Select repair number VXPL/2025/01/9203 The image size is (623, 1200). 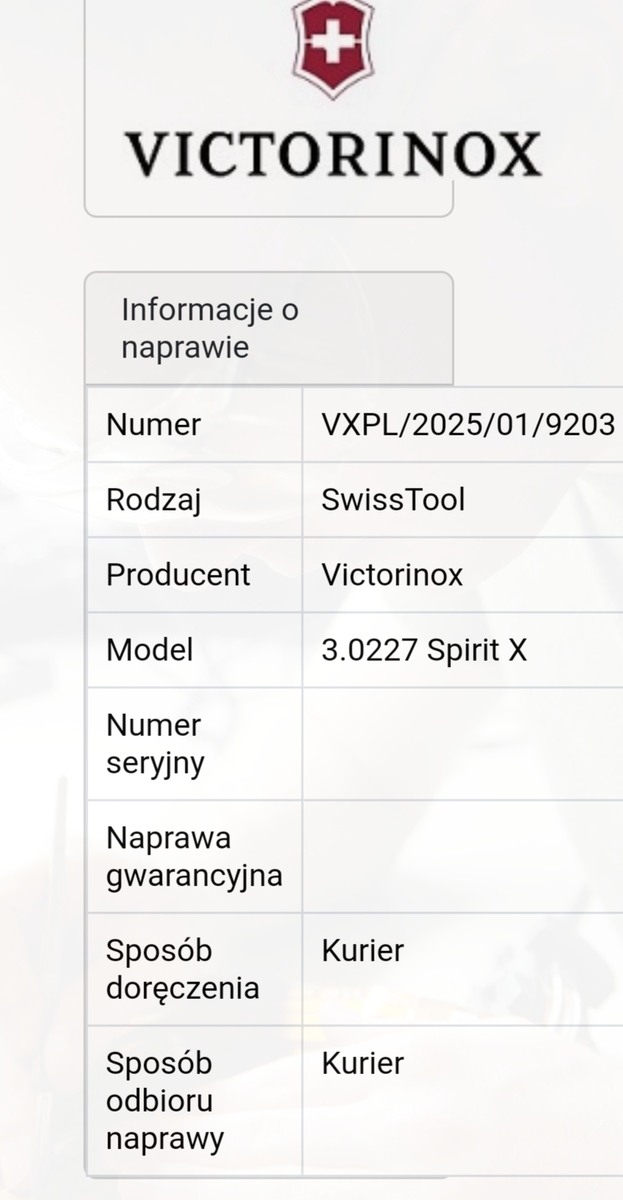468,425
